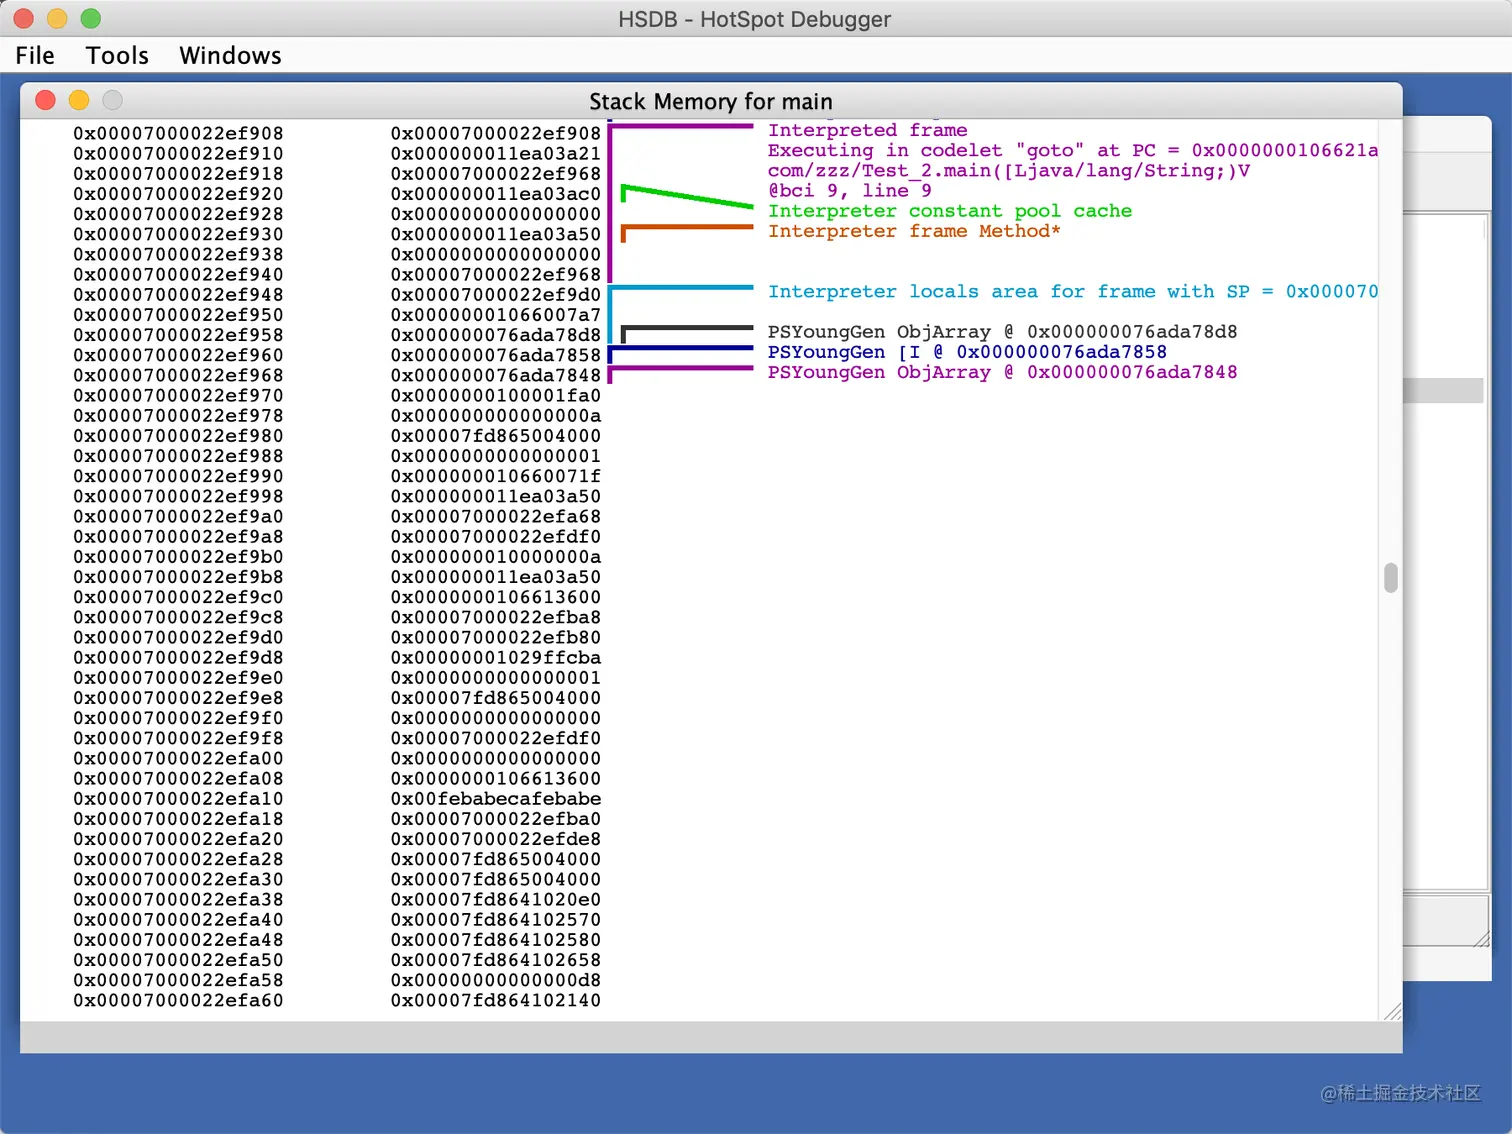Click the com/zzz/Test_2.main method signature text
The width and height of the screenshot is (1512, 1134).
(1008, 171)
